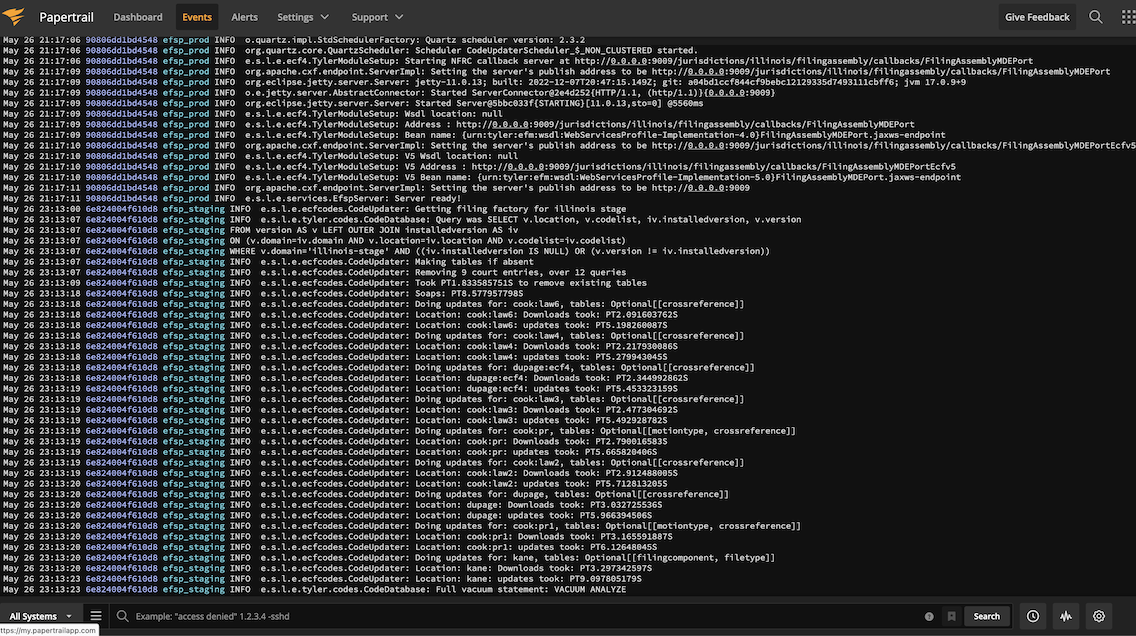Screen dimensions: 1136x636
Task: Save search with the bookmark icon
Action: coord(951,616)
